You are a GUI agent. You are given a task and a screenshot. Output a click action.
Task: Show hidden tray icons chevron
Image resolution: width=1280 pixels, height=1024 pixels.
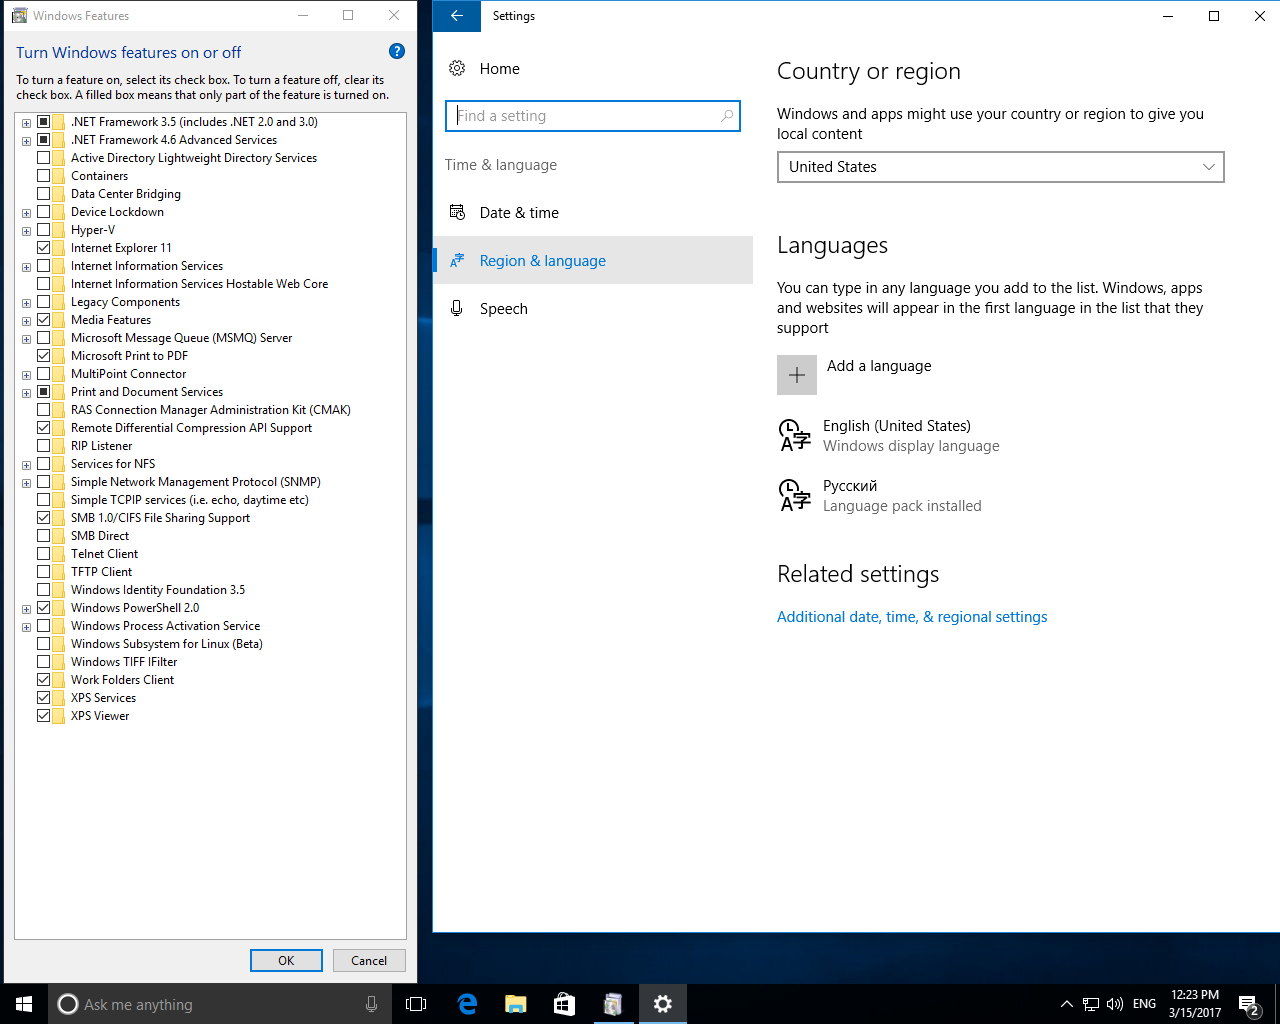[x=1066, y=1004]
